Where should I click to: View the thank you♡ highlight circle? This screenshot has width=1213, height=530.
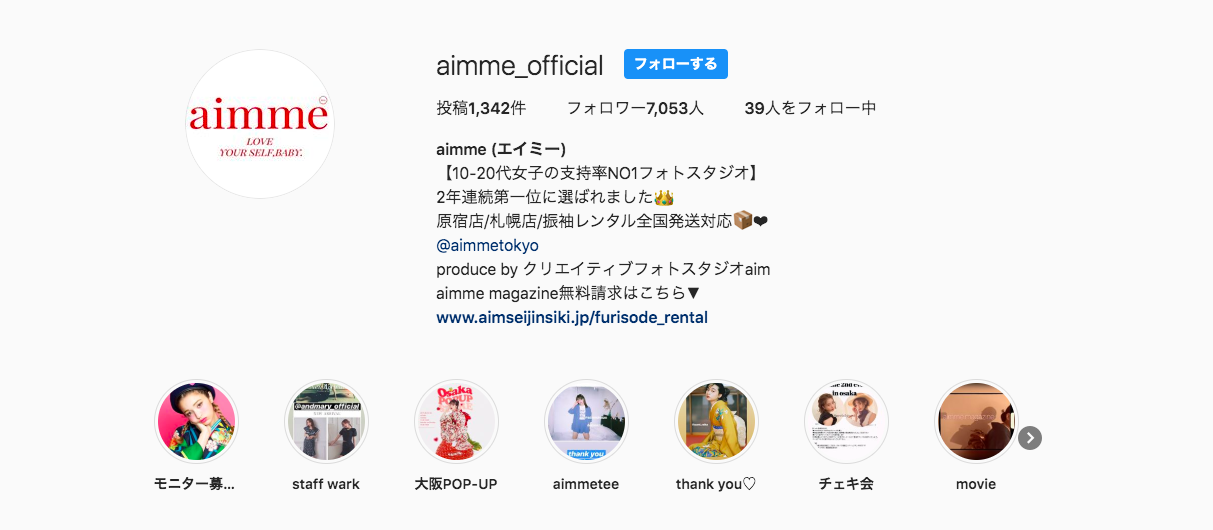(x=716, y=421)
